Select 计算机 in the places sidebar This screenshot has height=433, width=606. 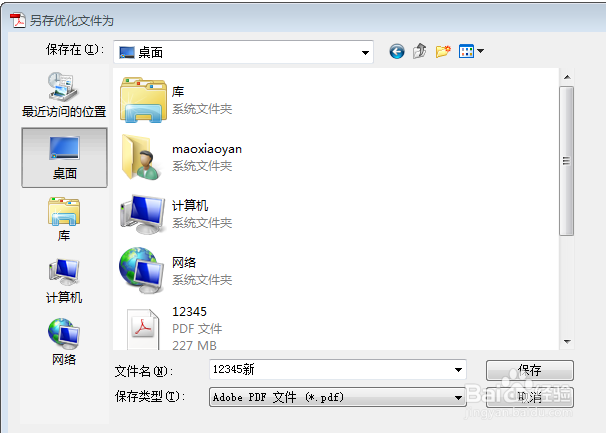pos(64,281)
